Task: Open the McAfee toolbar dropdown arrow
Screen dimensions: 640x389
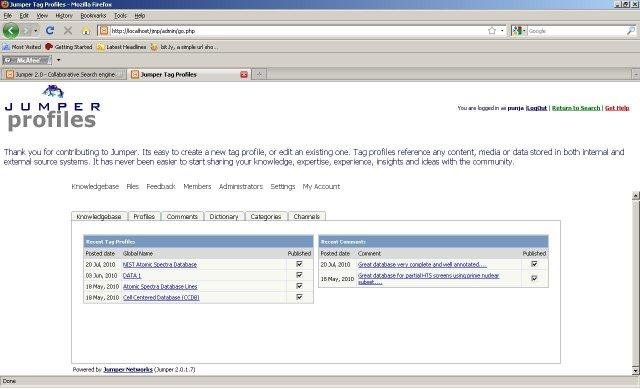Action: [58, 60]
